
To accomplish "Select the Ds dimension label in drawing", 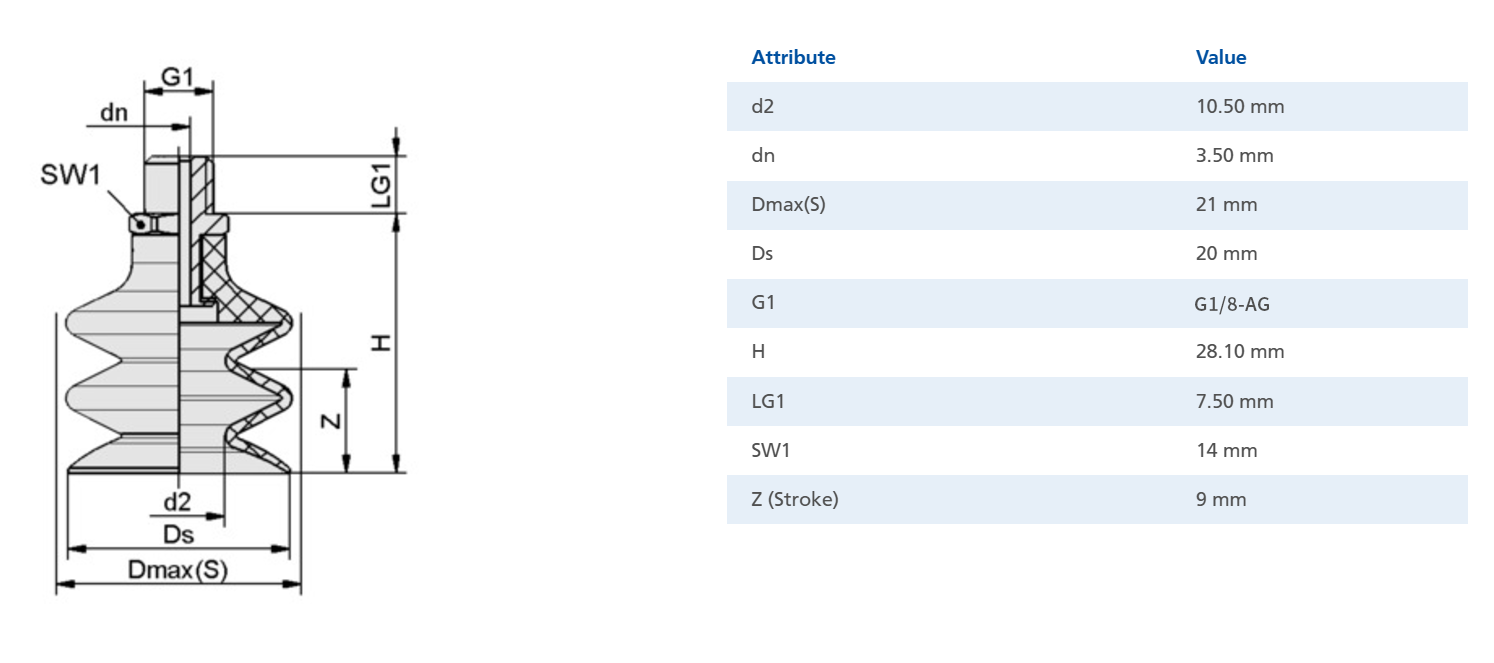I will tap(178, 535).
